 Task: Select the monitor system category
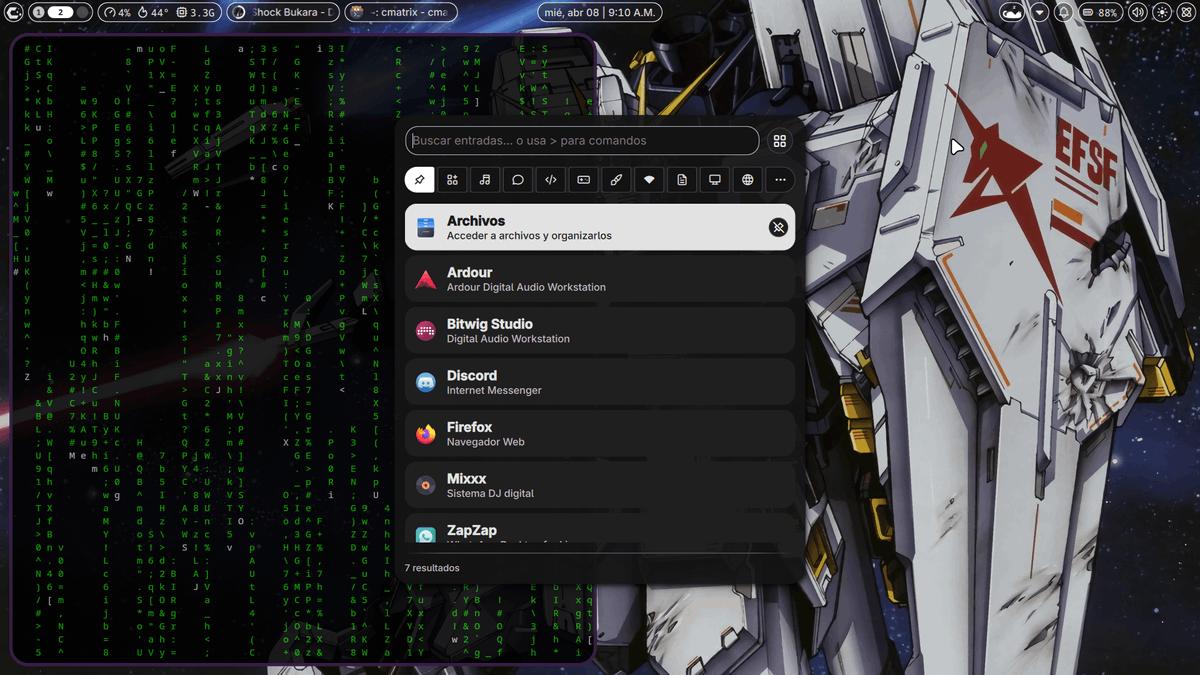(714, 180)
